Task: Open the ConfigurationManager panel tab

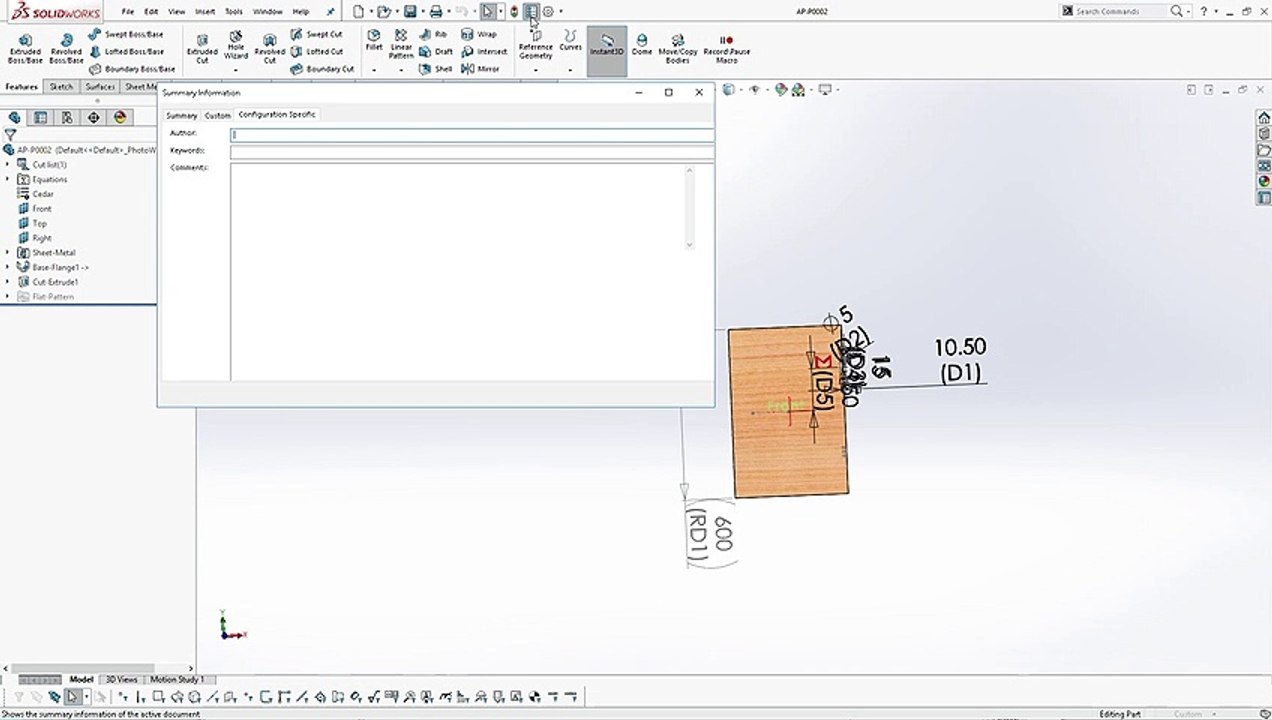Action: (x=67, y=117)
